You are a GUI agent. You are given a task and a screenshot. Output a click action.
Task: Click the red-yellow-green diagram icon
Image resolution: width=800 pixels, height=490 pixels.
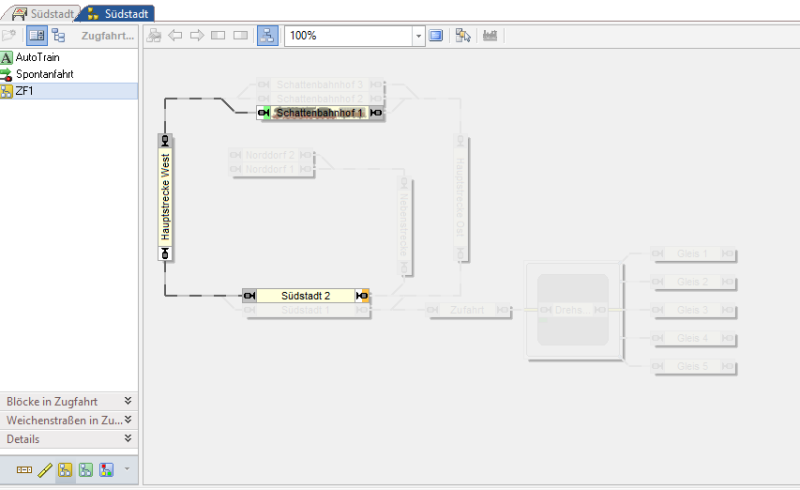[106, 469]
